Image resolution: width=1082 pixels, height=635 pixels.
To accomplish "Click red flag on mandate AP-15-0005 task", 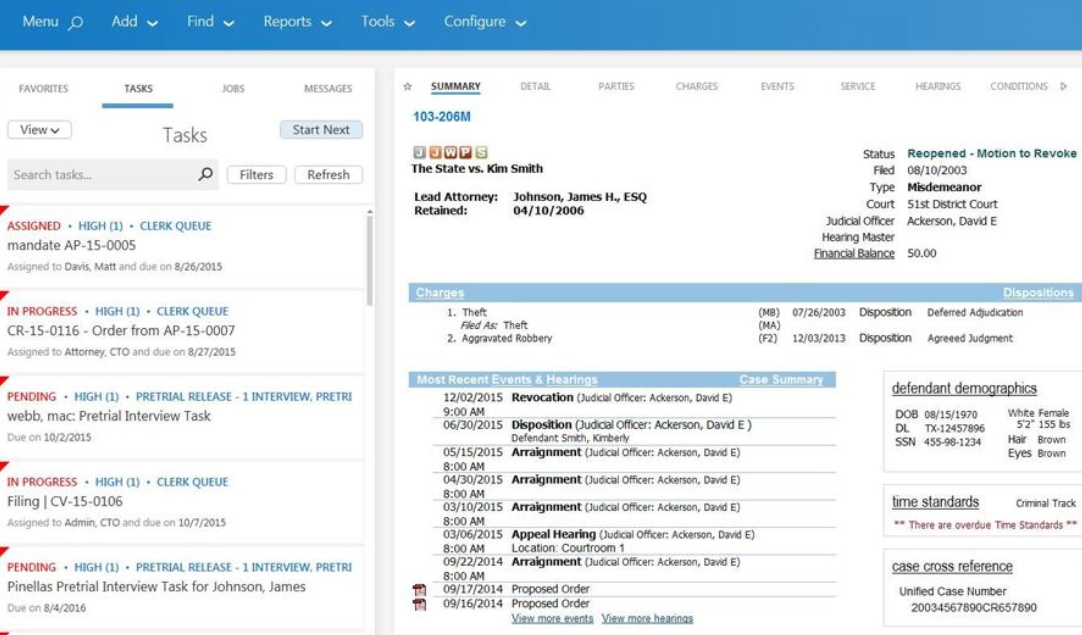I will pos(3,210).
